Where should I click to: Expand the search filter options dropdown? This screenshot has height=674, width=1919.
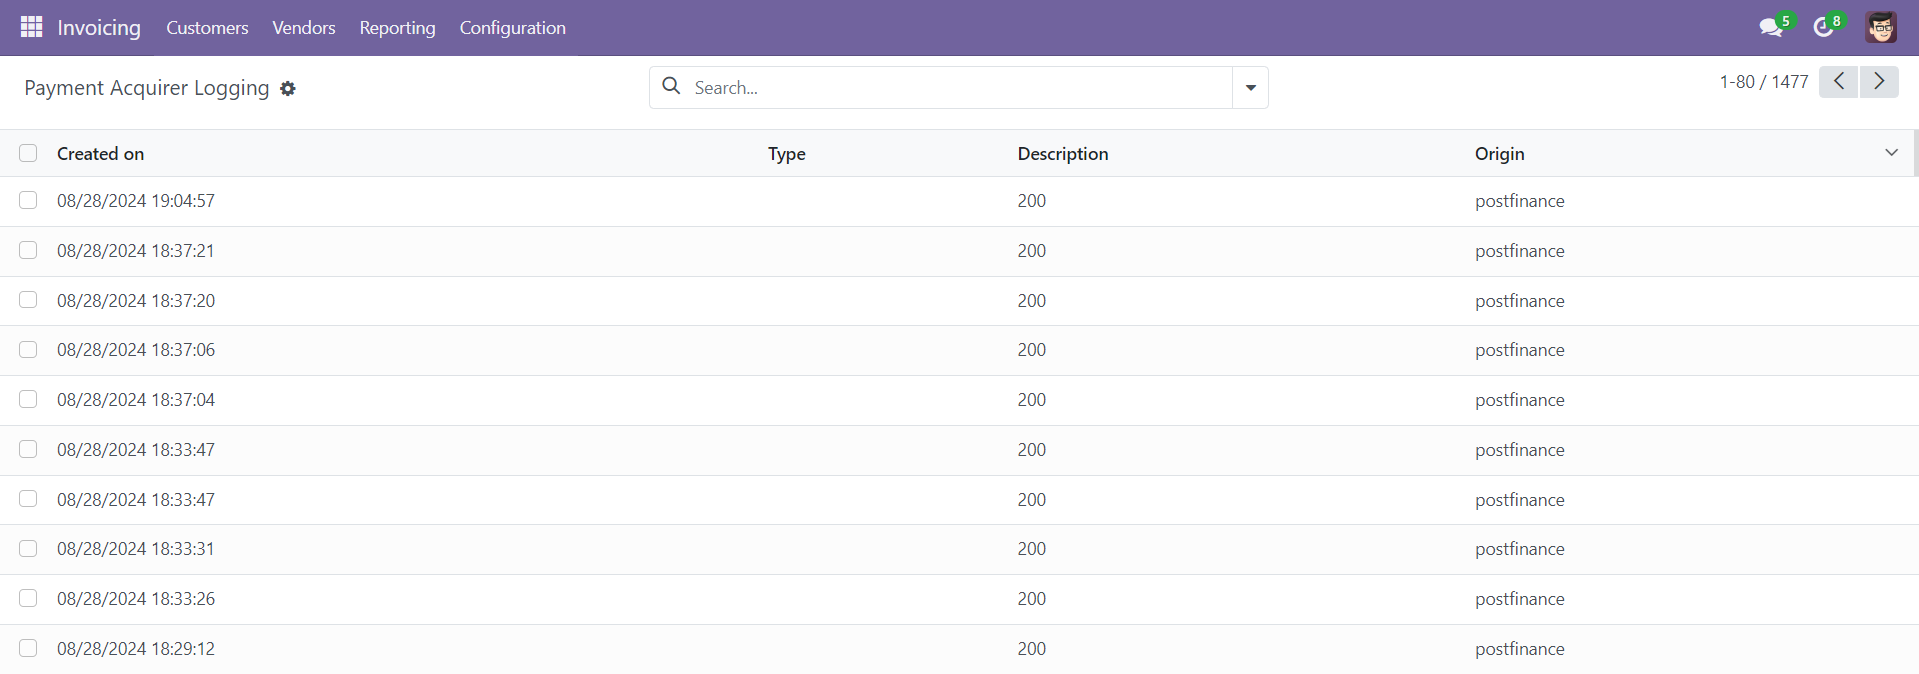coord(1250,88)
